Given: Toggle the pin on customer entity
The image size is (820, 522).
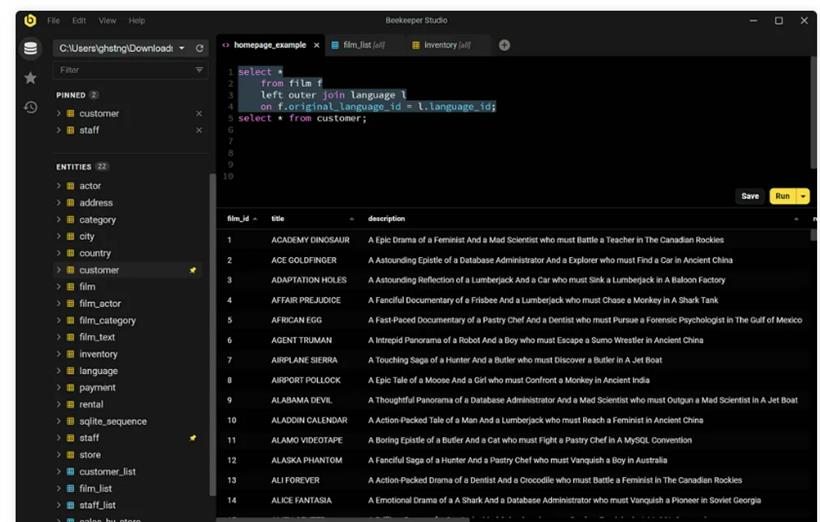Looking at the screenshot, I should [x=193, y=270].
